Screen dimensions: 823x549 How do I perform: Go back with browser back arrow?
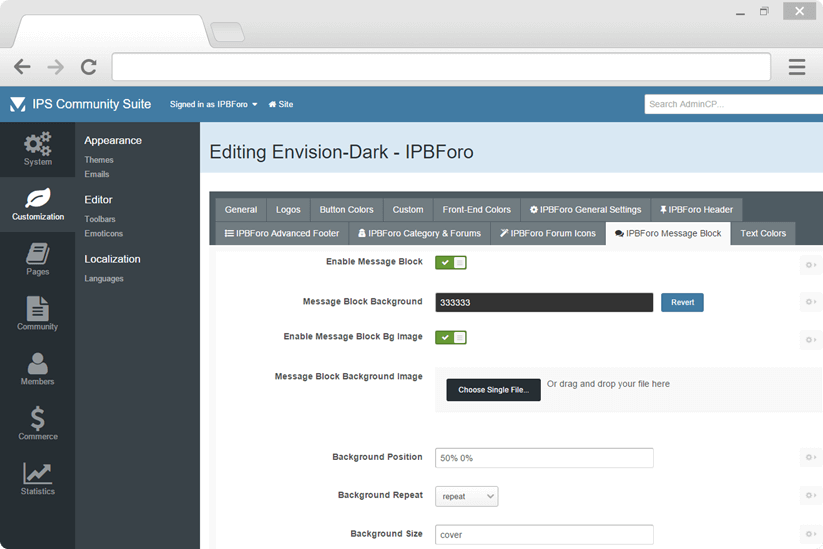pyautogui.click(x=22, y=67)
